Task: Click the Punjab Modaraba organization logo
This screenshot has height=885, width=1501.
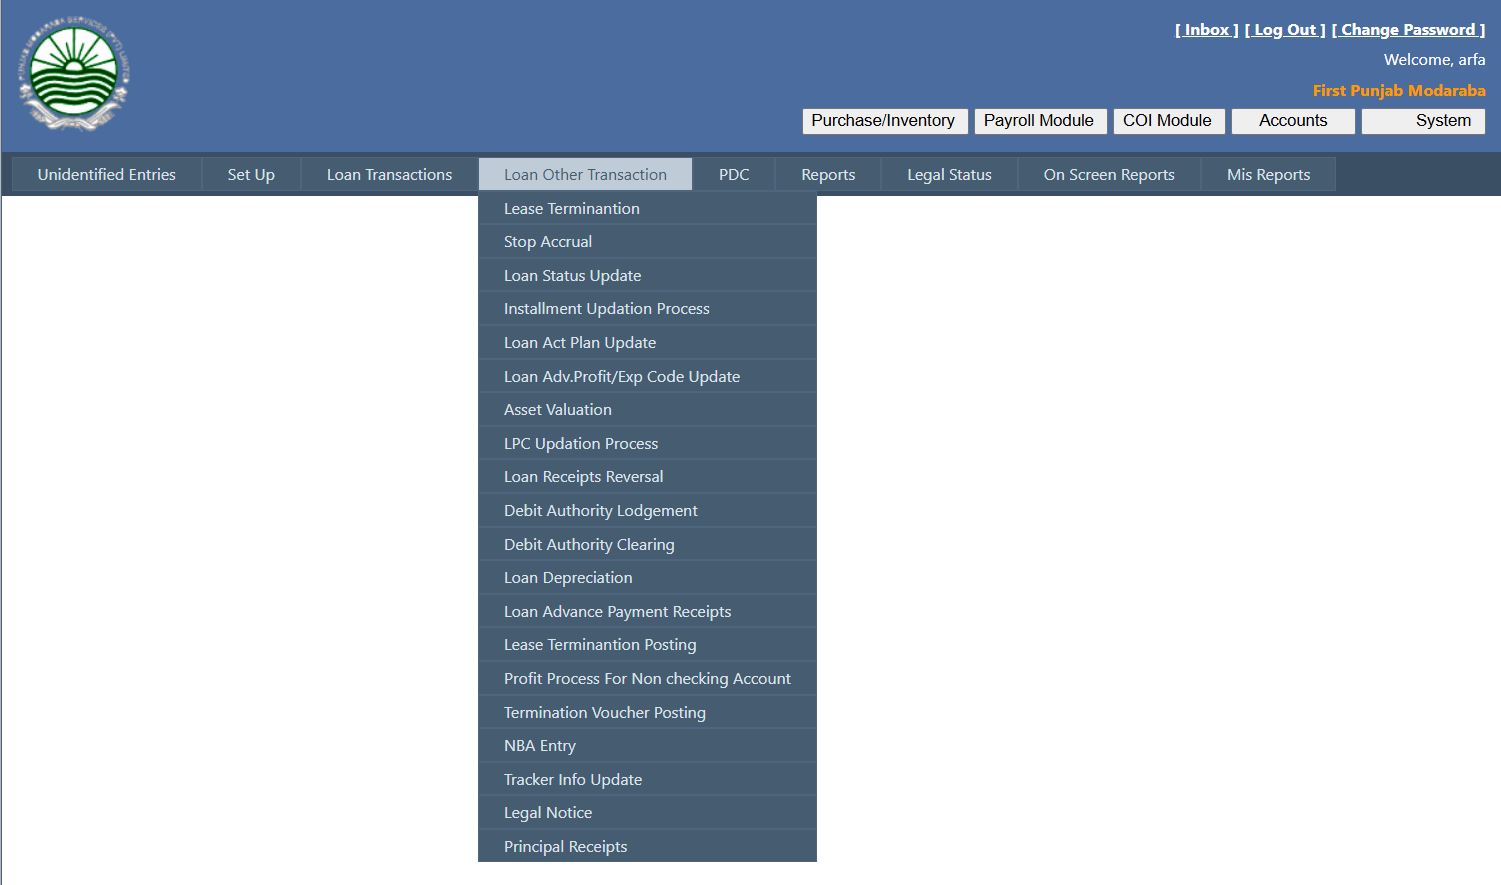Action: [72, 70]
